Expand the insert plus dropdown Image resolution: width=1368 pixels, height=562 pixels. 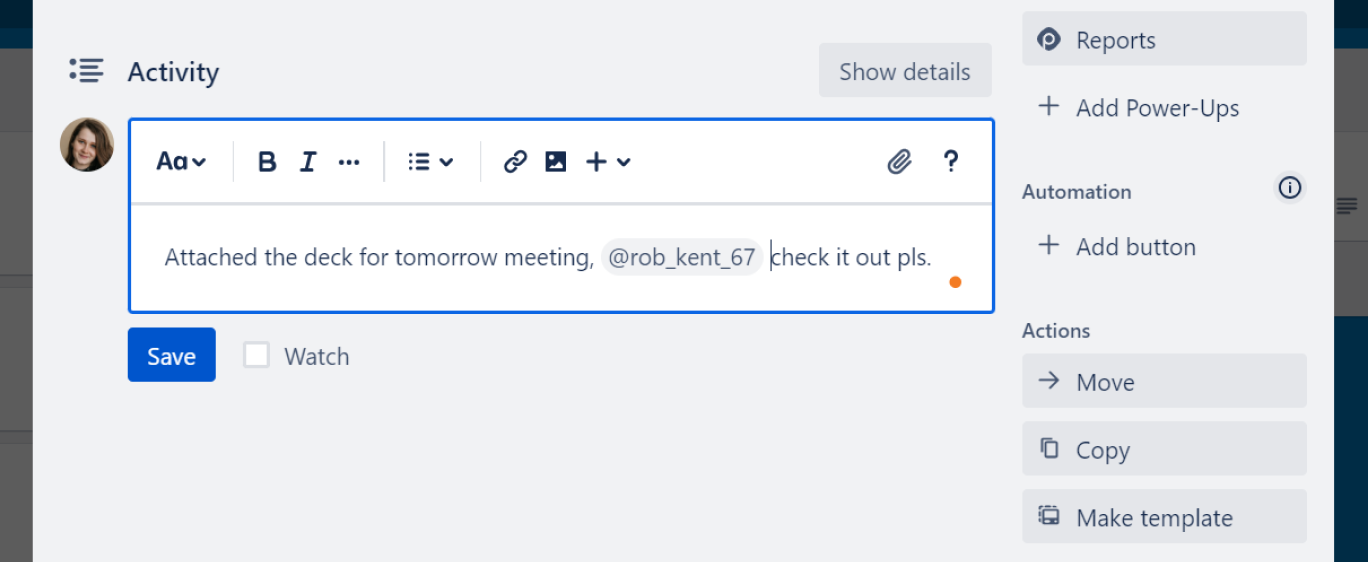pyautogui.click(x=608, y=162)
